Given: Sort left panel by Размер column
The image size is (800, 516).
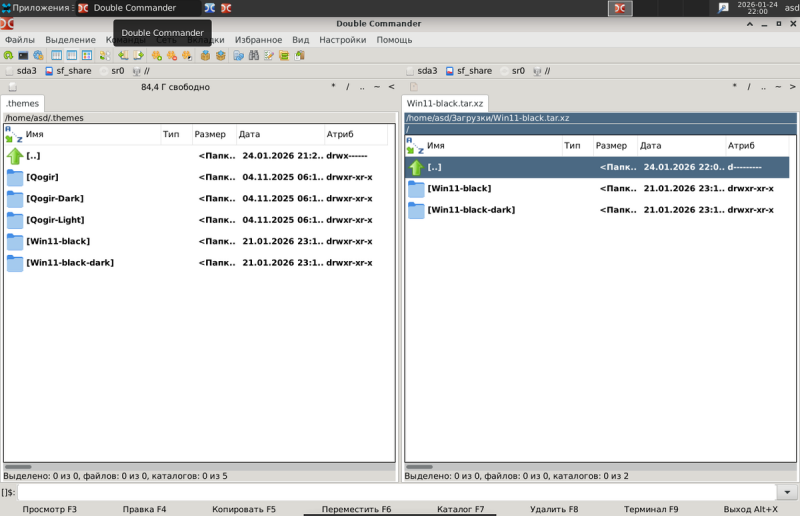Looking at the screenshot, I should pos(214,134).
